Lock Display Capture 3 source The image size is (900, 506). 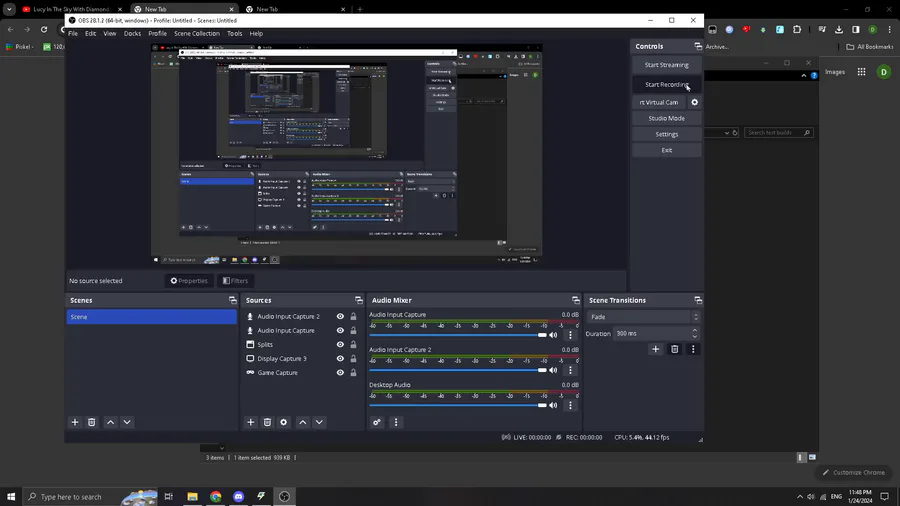pyautogui.click(x=354, y=359)
